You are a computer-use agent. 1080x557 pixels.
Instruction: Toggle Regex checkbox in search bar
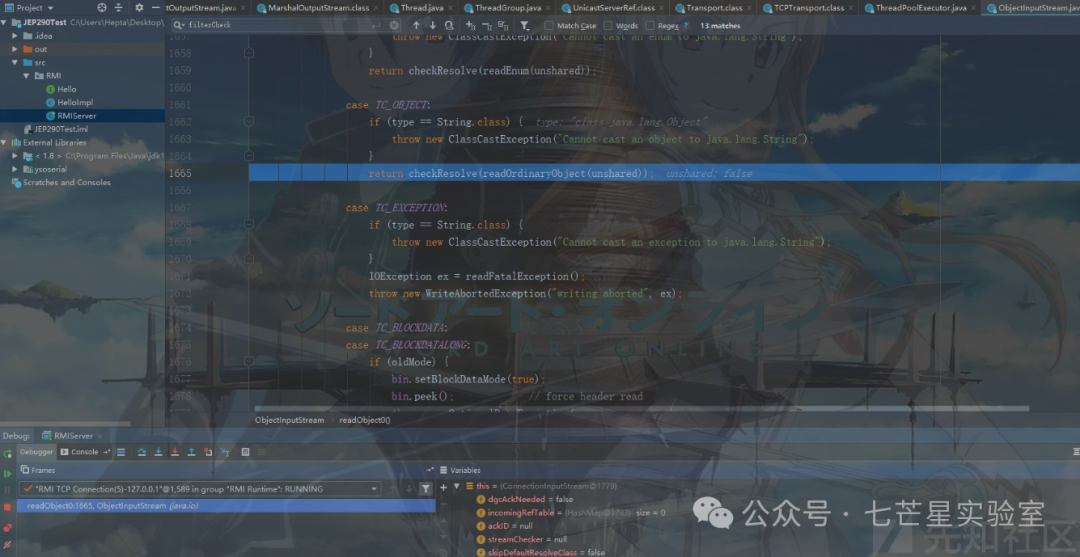point(650,25)
